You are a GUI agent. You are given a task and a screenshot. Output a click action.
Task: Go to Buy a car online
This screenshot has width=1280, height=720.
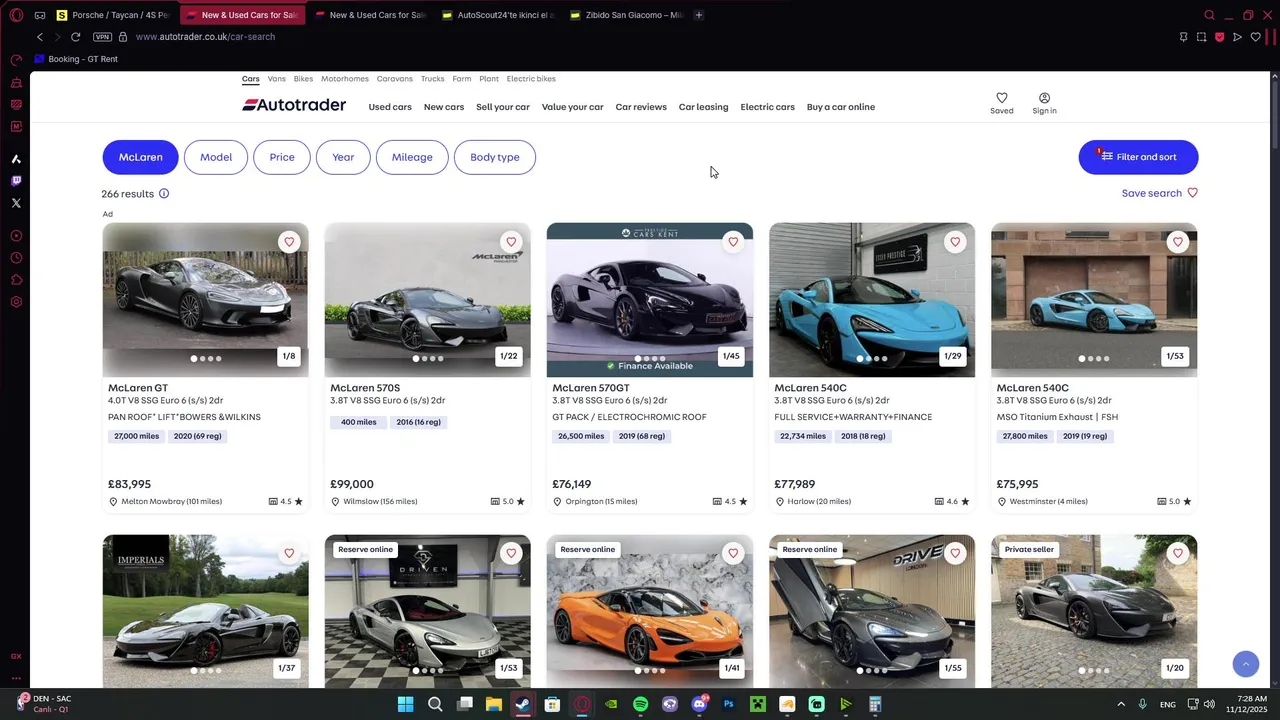pos(841,107)
